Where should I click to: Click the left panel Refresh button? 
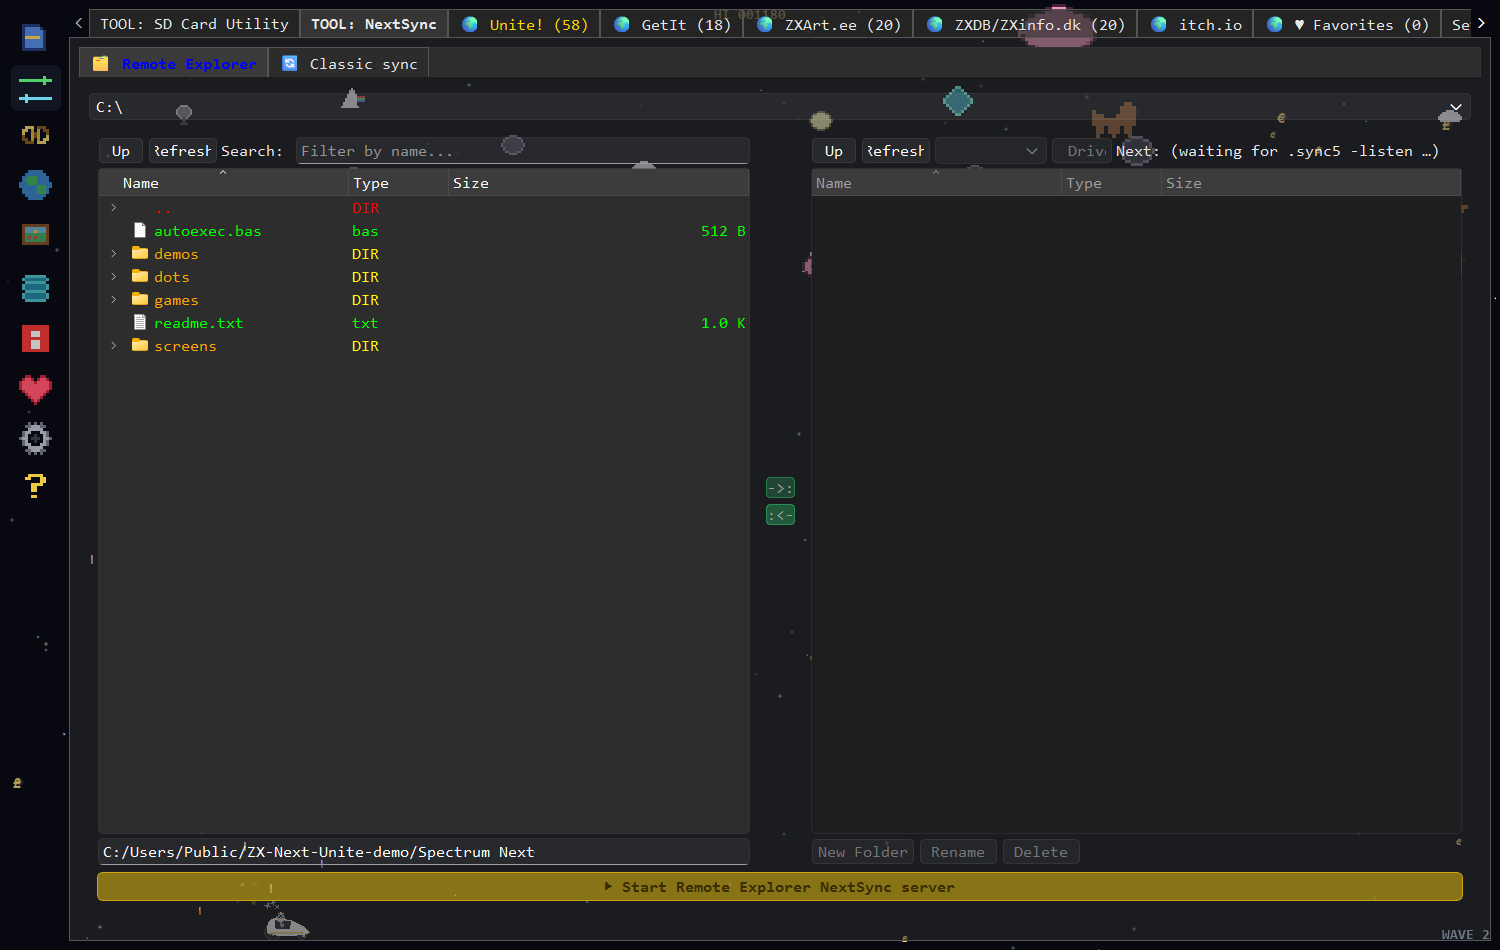pos(182,151)
